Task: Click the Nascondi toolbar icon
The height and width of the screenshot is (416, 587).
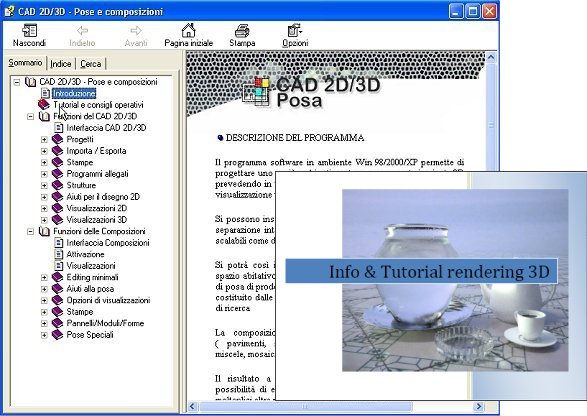Action: click(x=29, y=31)
